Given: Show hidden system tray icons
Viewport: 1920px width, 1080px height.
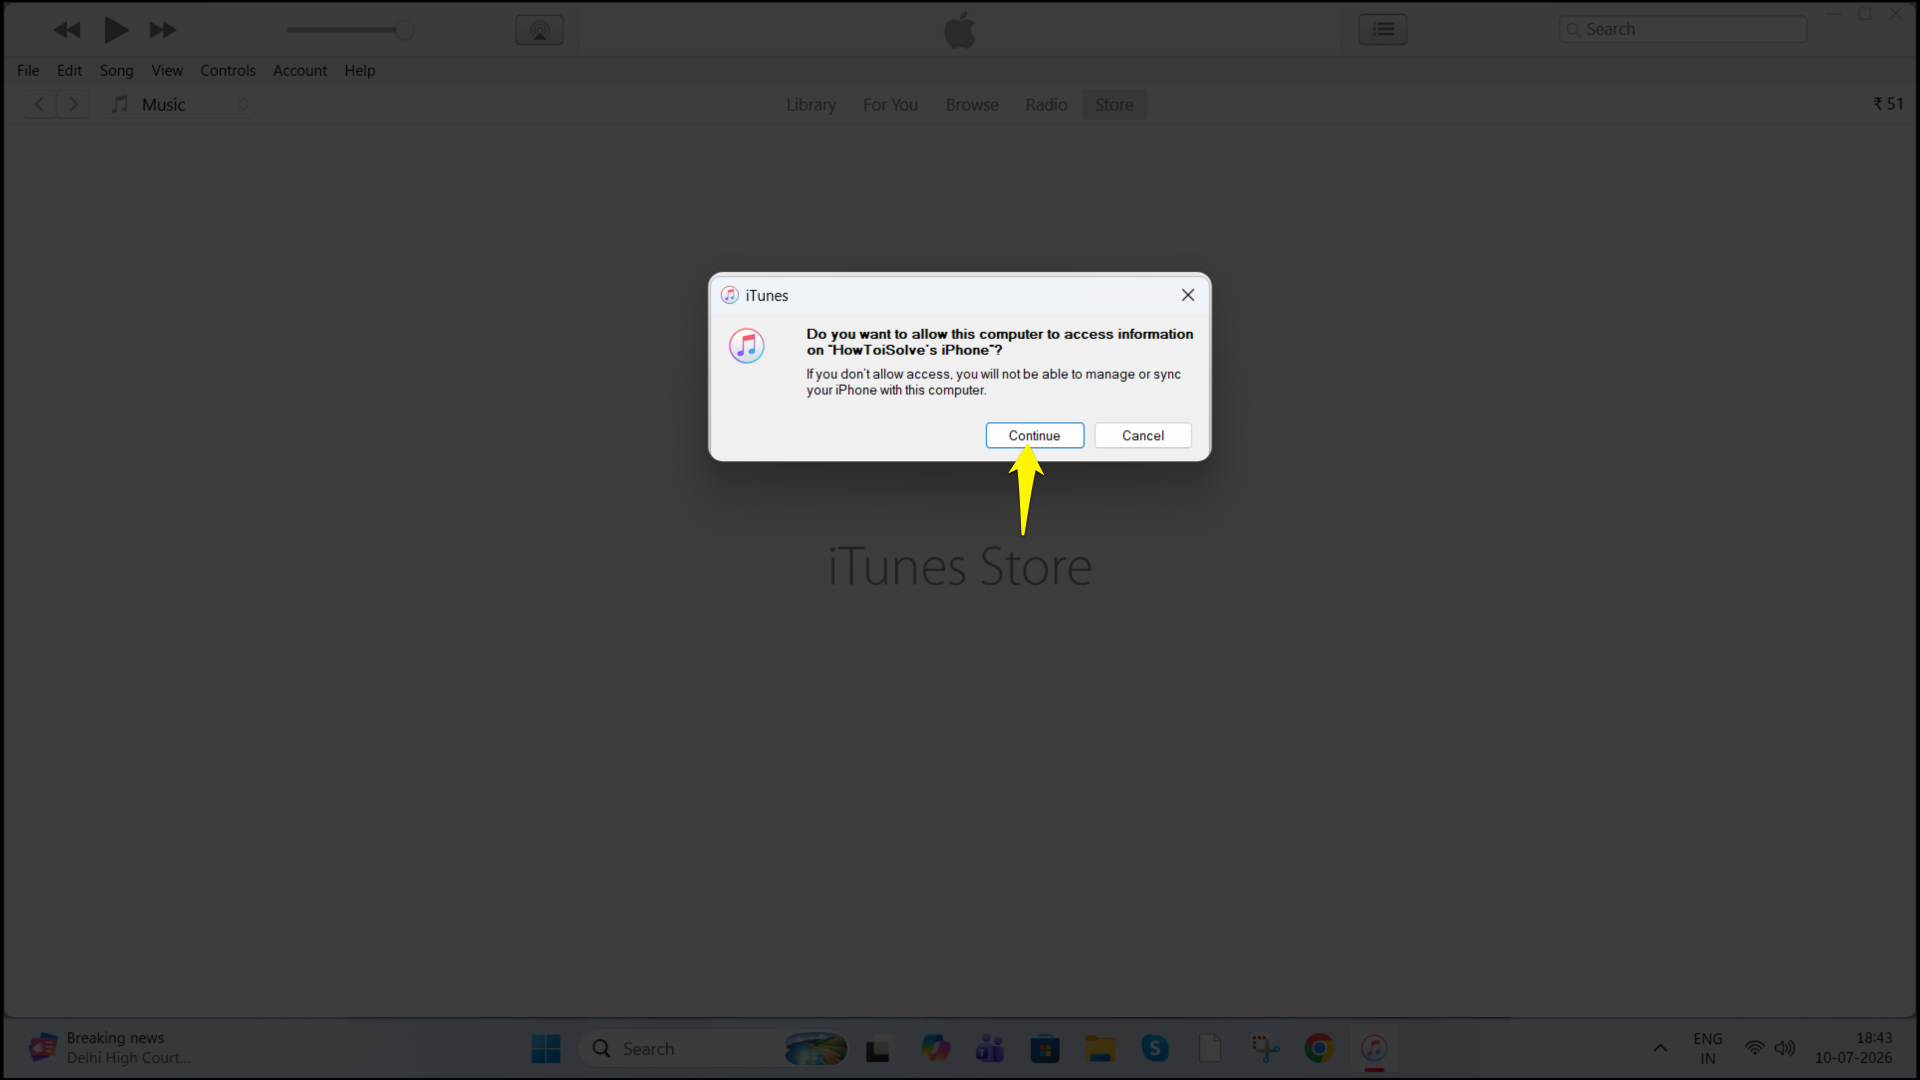Looking at the screenshot, I should point(1660,1048).
